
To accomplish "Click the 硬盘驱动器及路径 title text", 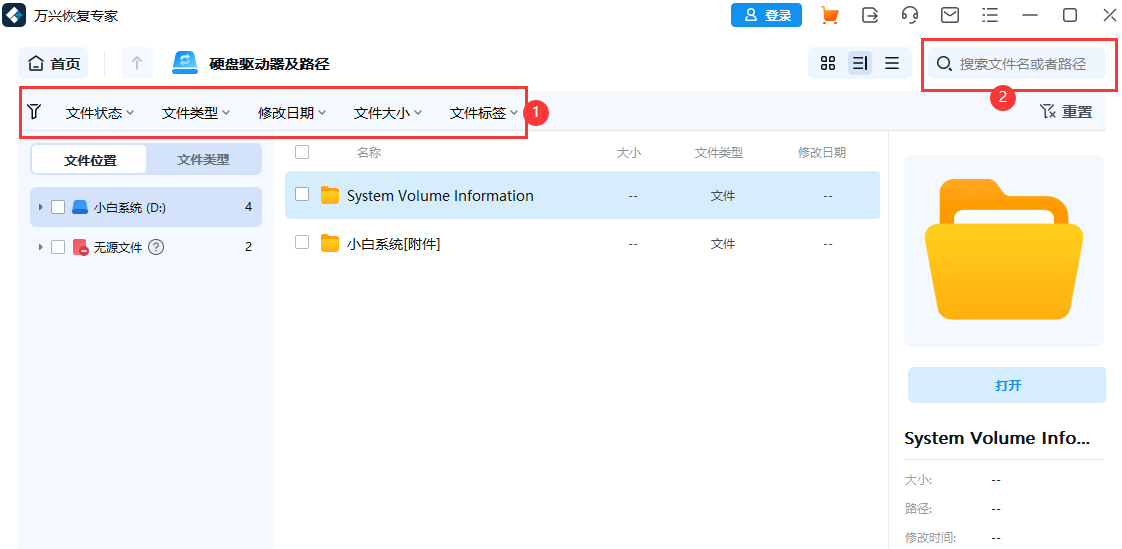I will [x=269, y=64].
